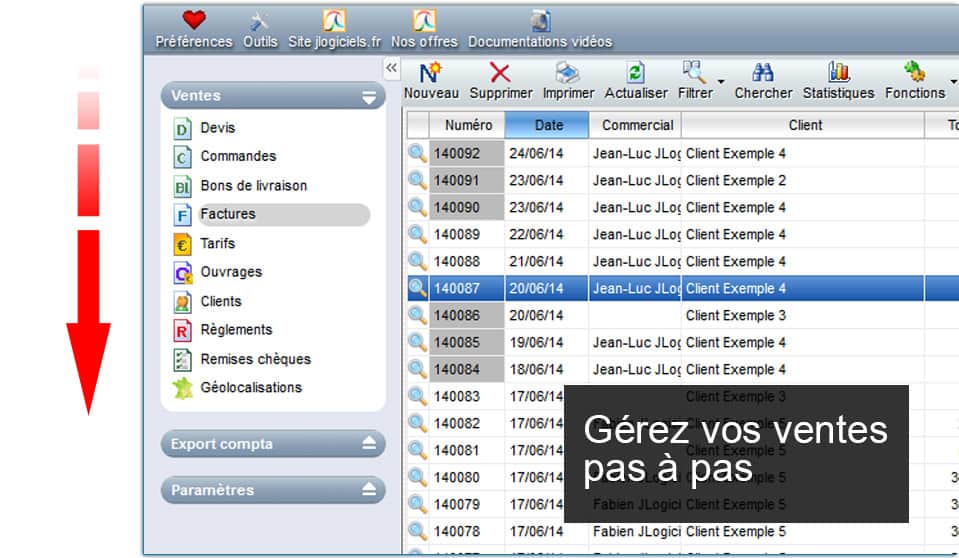
Task: Open the Chercher binoculars search tool
Action: coord(763,72)
